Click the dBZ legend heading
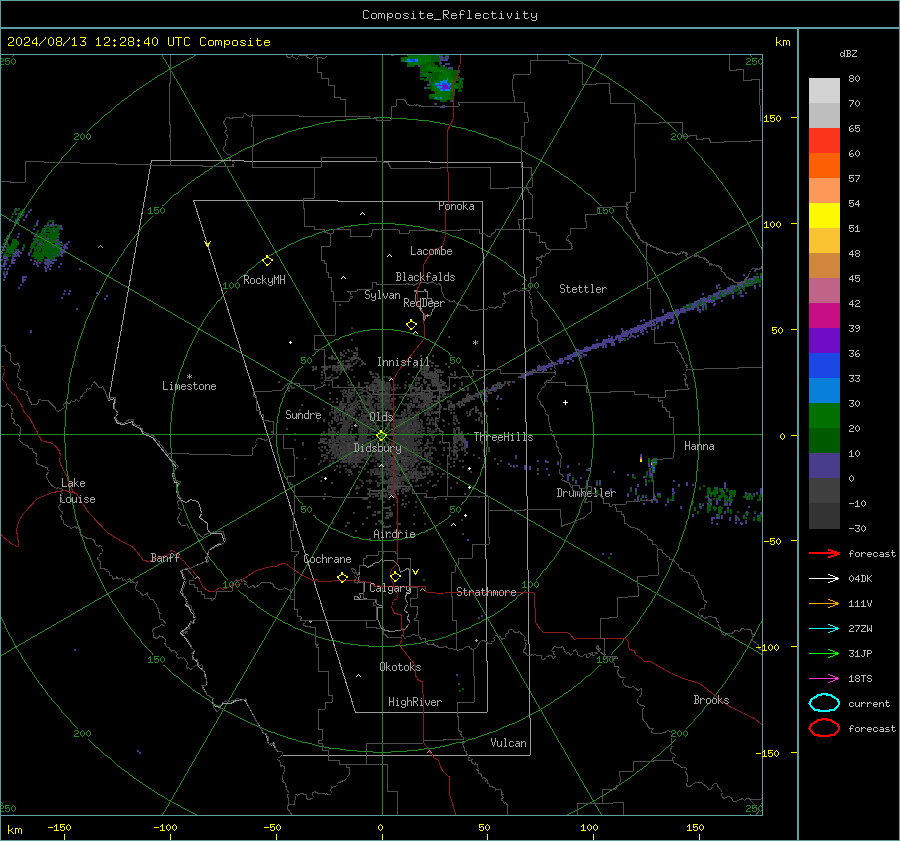This screenshot has width=900, height=841. click(x=848, y=54)
